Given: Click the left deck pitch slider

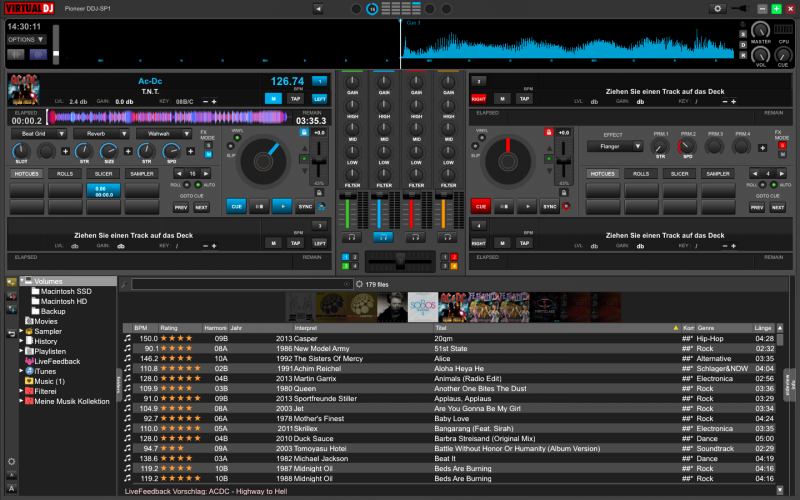Looking at the screenshot, I should [319, 160].
